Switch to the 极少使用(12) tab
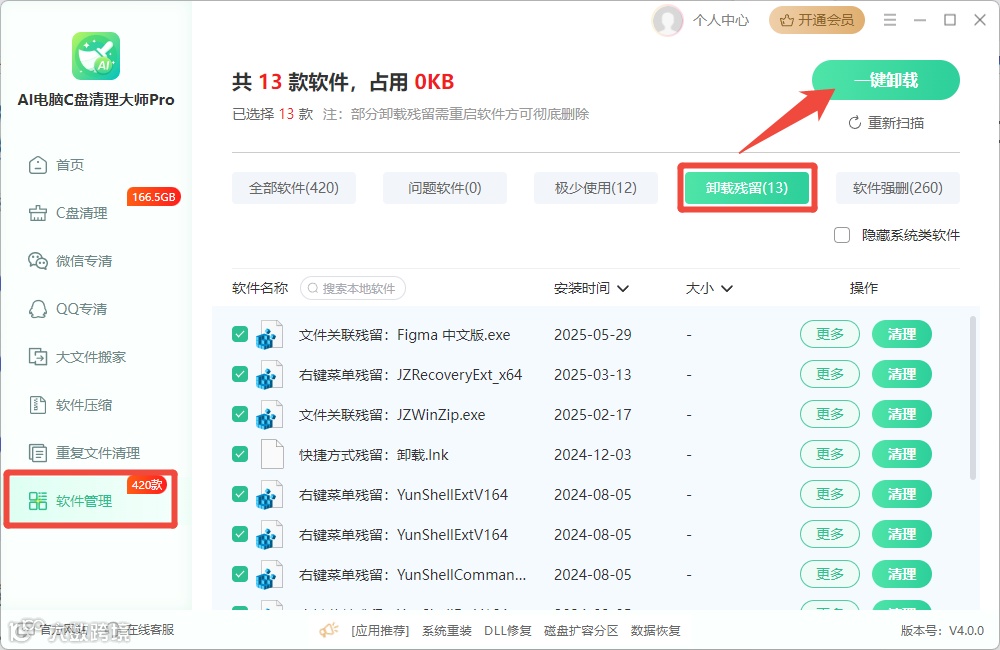Screen dimensions: 1000x650 [596, 188]
